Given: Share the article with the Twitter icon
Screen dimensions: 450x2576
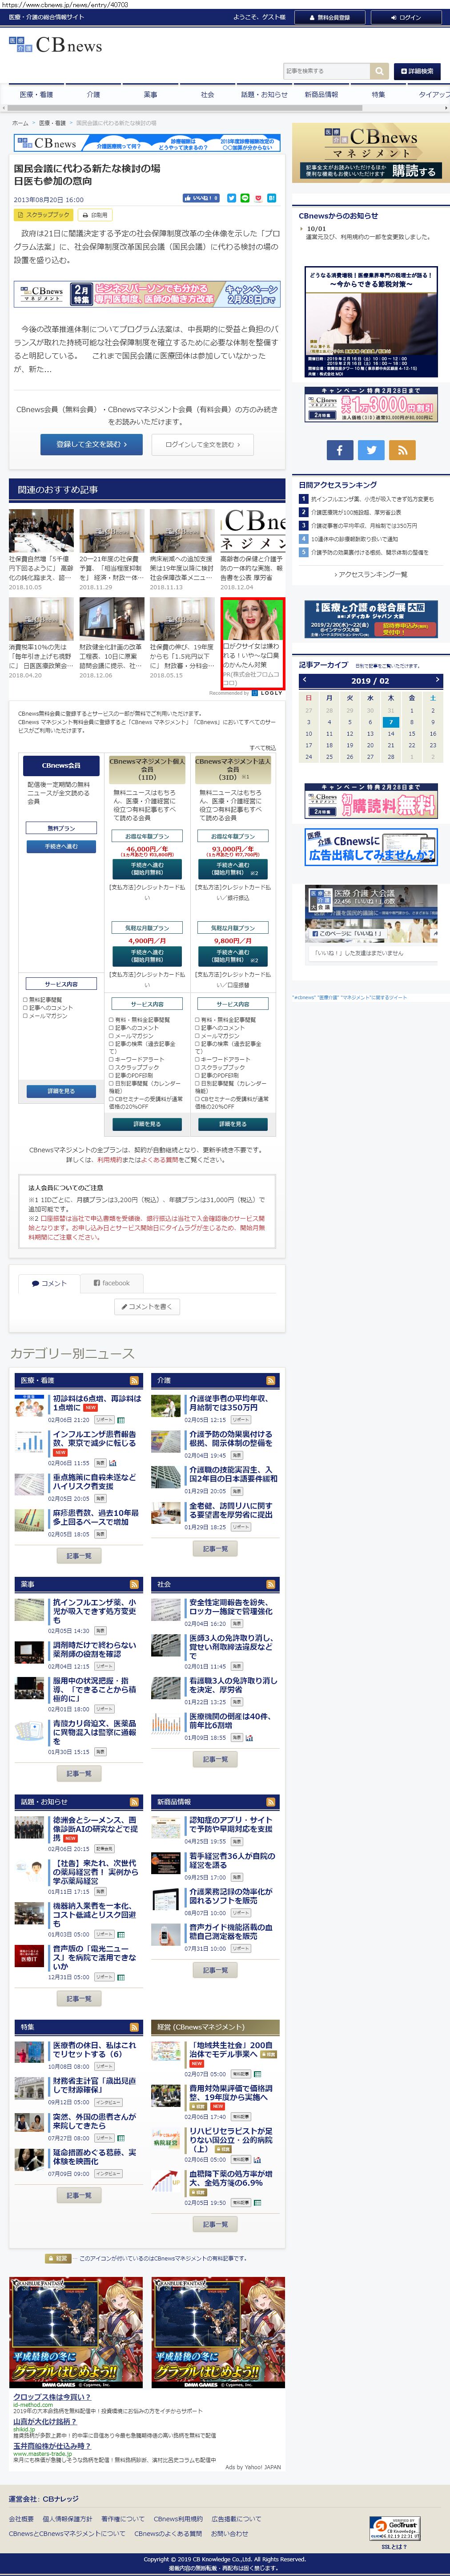Looking at the screenshot, I should coord(231,199).
